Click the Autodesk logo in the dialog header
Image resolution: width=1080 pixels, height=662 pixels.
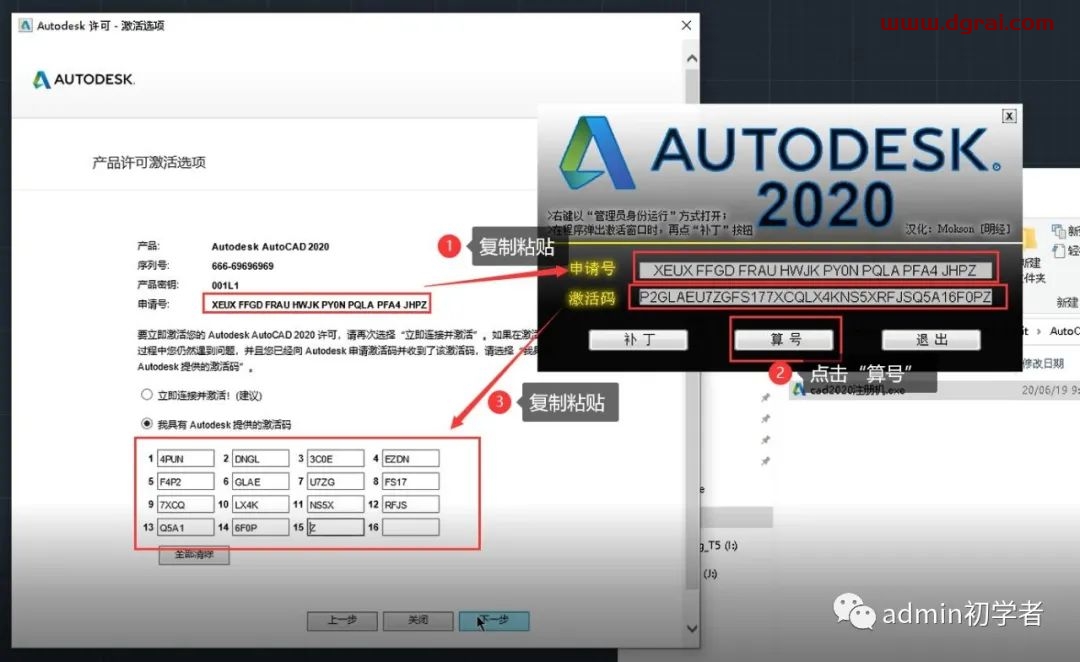[83, 79]
